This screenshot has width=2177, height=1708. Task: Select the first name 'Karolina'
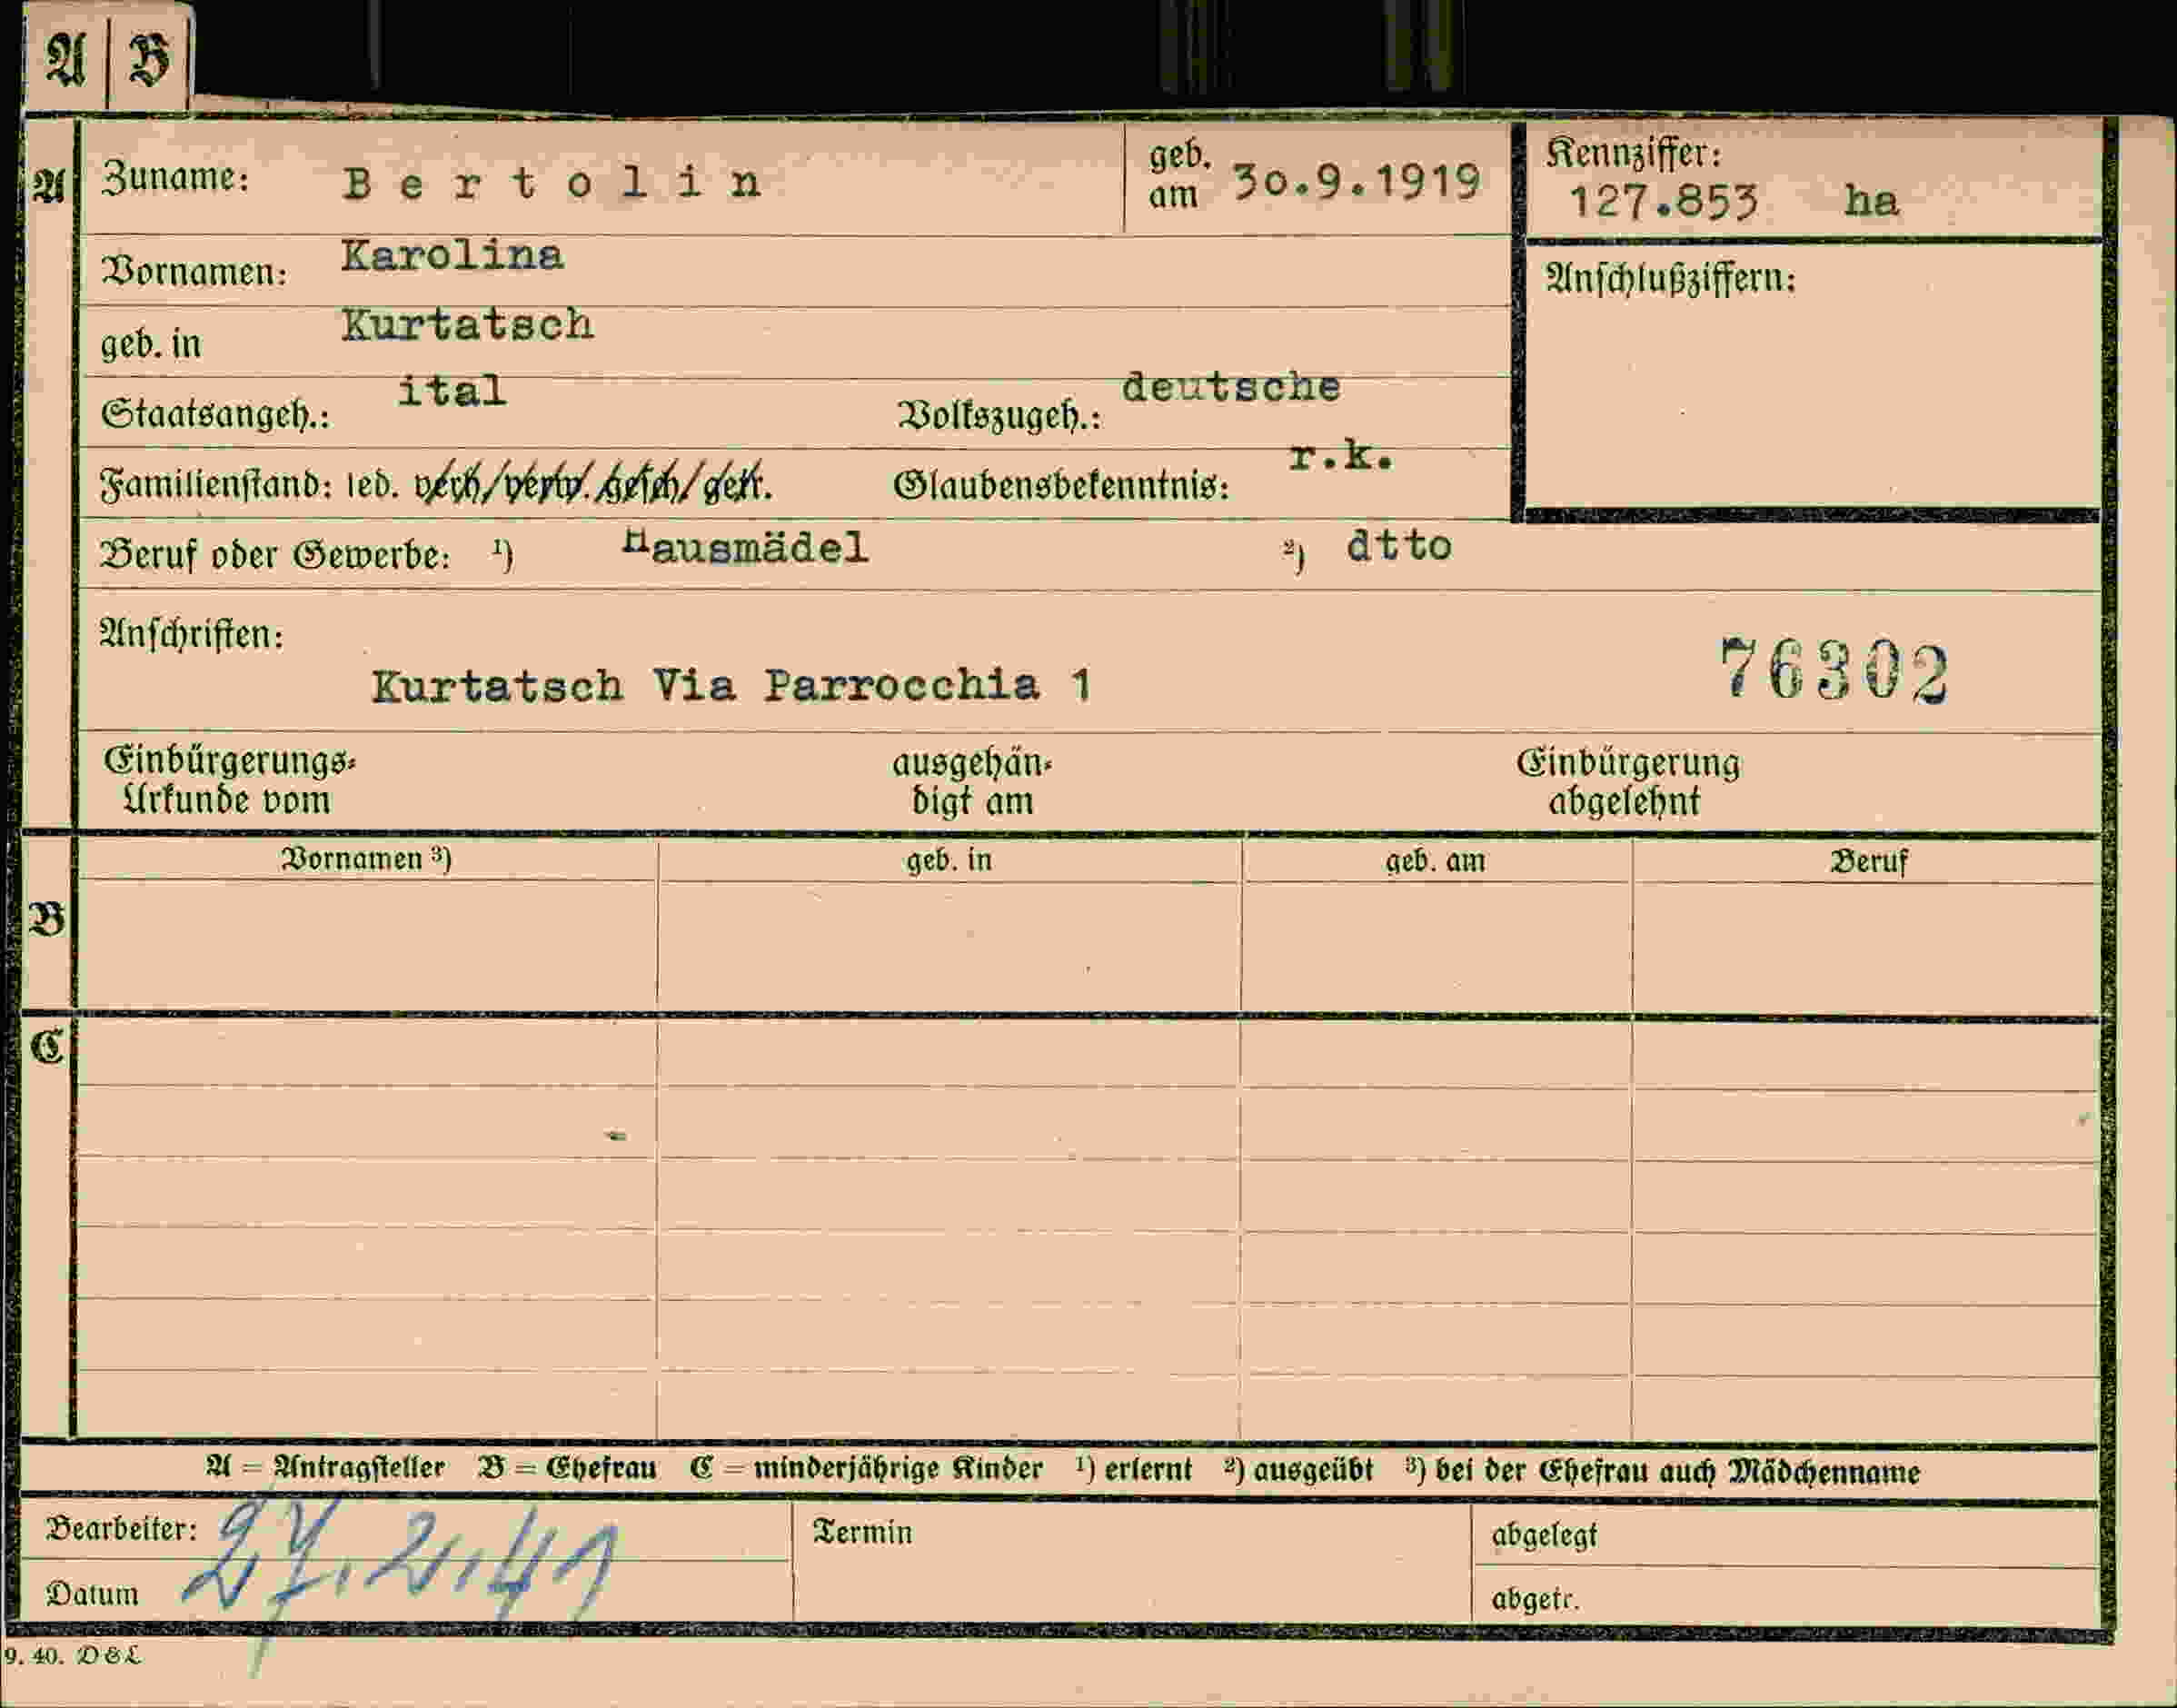452,256
